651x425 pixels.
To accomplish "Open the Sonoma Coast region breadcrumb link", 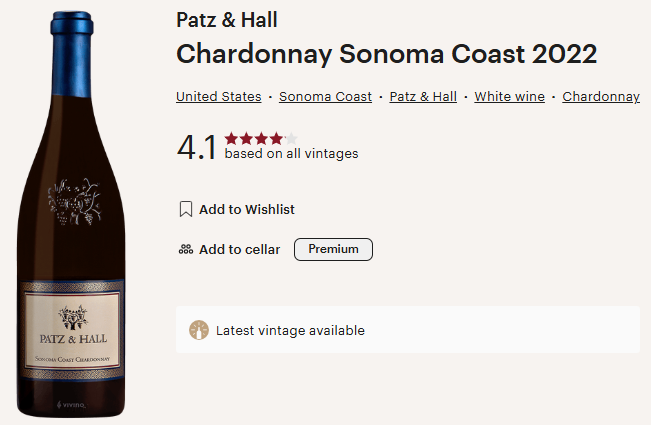I will pyautogui.click(x=325, y=97).
